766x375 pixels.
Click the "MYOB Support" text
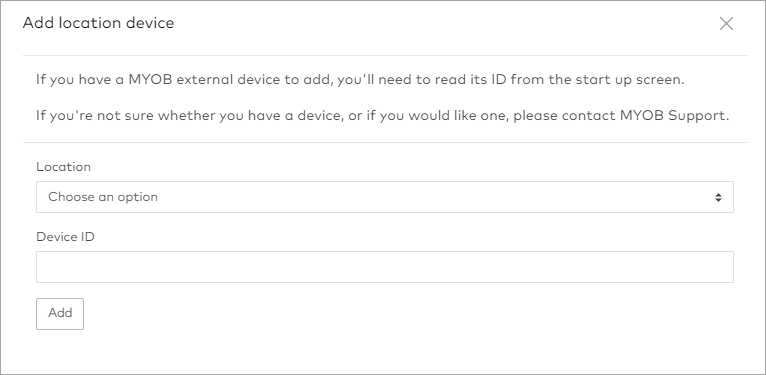click(673, 116)
